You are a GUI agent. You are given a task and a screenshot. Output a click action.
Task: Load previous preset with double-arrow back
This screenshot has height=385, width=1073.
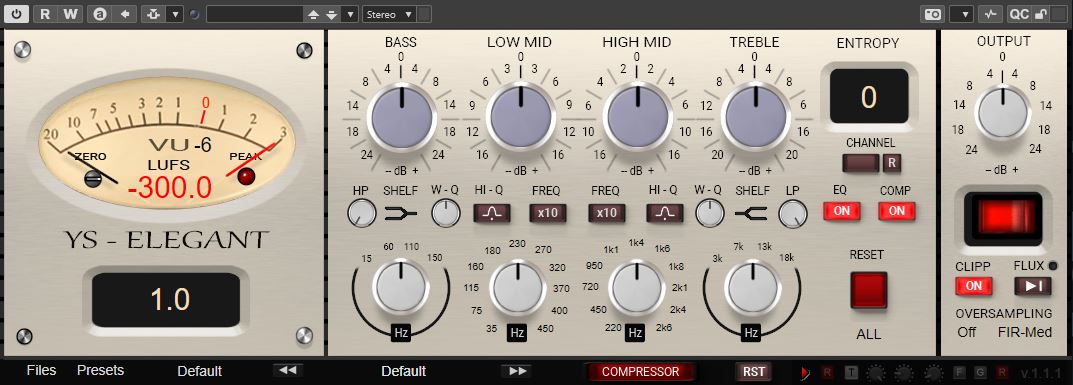(x=288, y=371)
